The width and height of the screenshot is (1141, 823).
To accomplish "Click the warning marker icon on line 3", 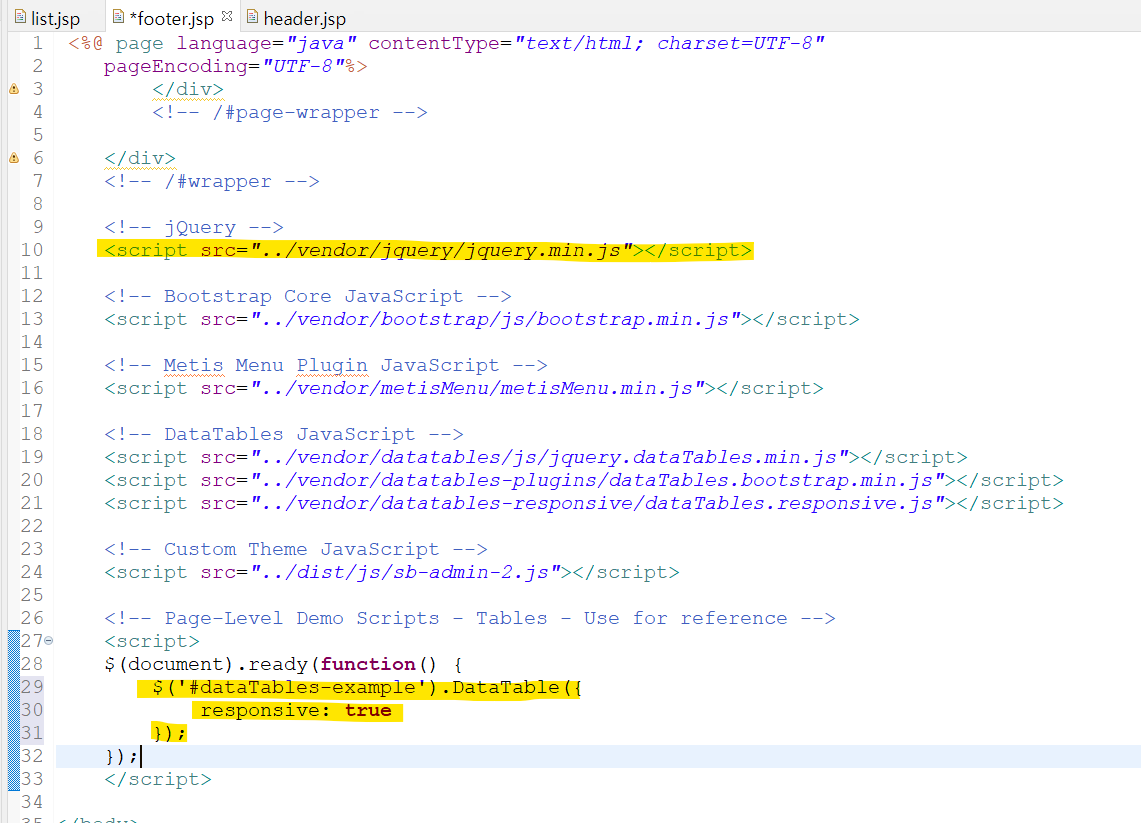I will pos(14,89).
